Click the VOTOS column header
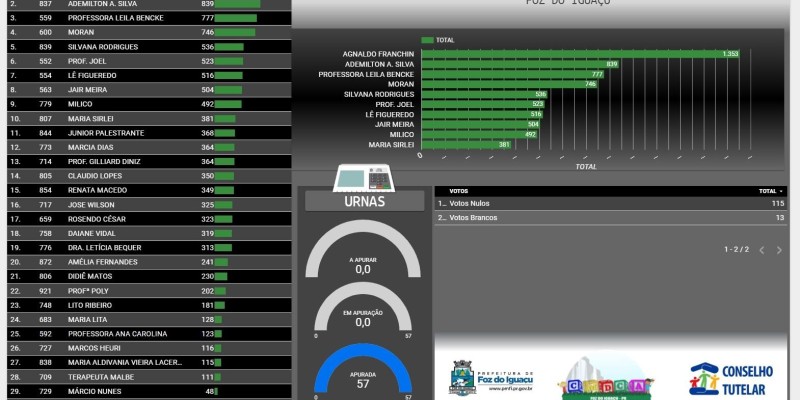The height and width of the screenshot is (400, 800). tap(459, 191)
